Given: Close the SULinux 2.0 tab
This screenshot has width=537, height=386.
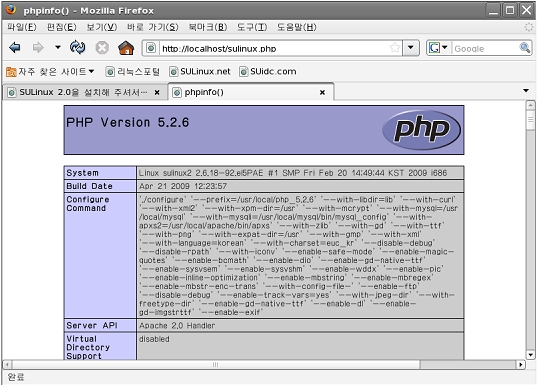Looking at the screenshot, I should 157,92.
